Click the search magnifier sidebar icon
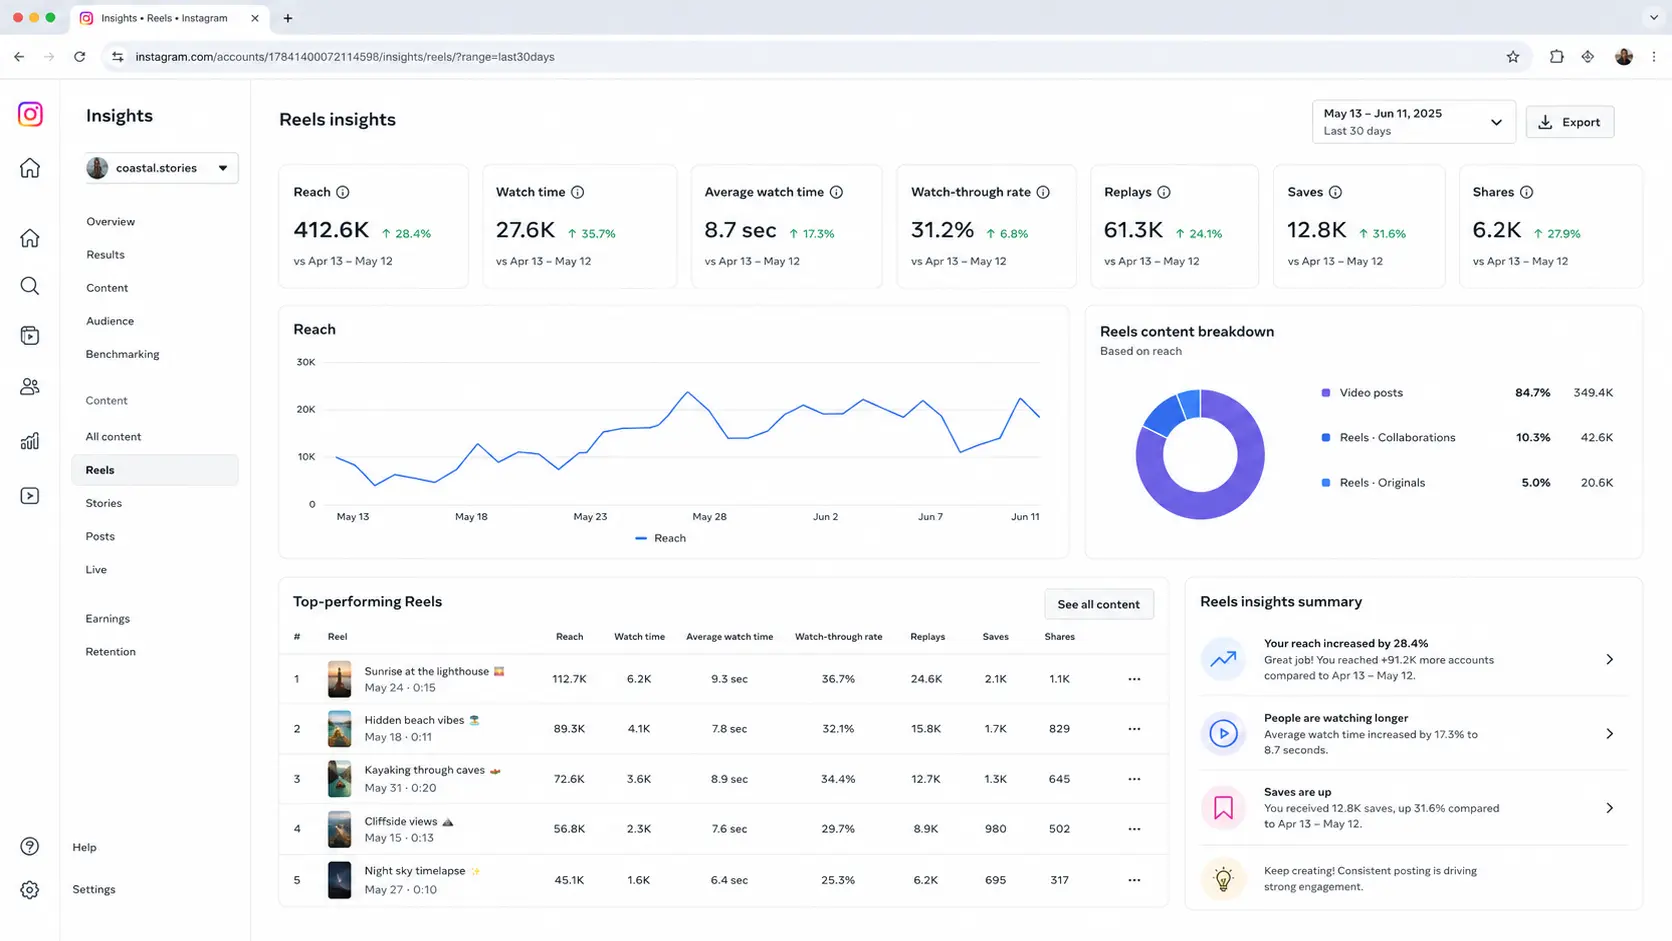The image size is (1672, 941). 30,287
